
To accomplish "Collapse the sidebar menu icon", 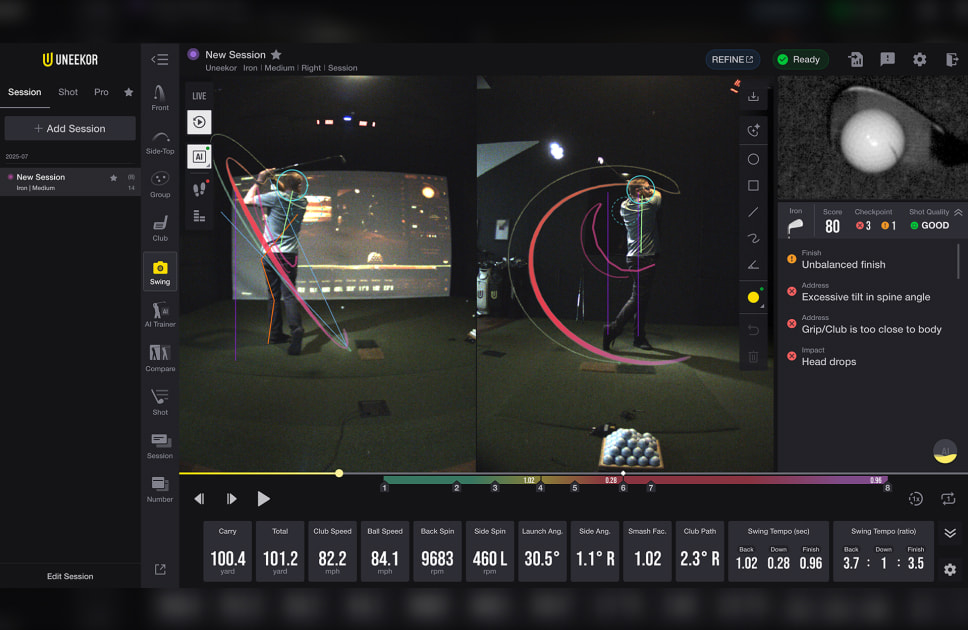I will 160,59.
